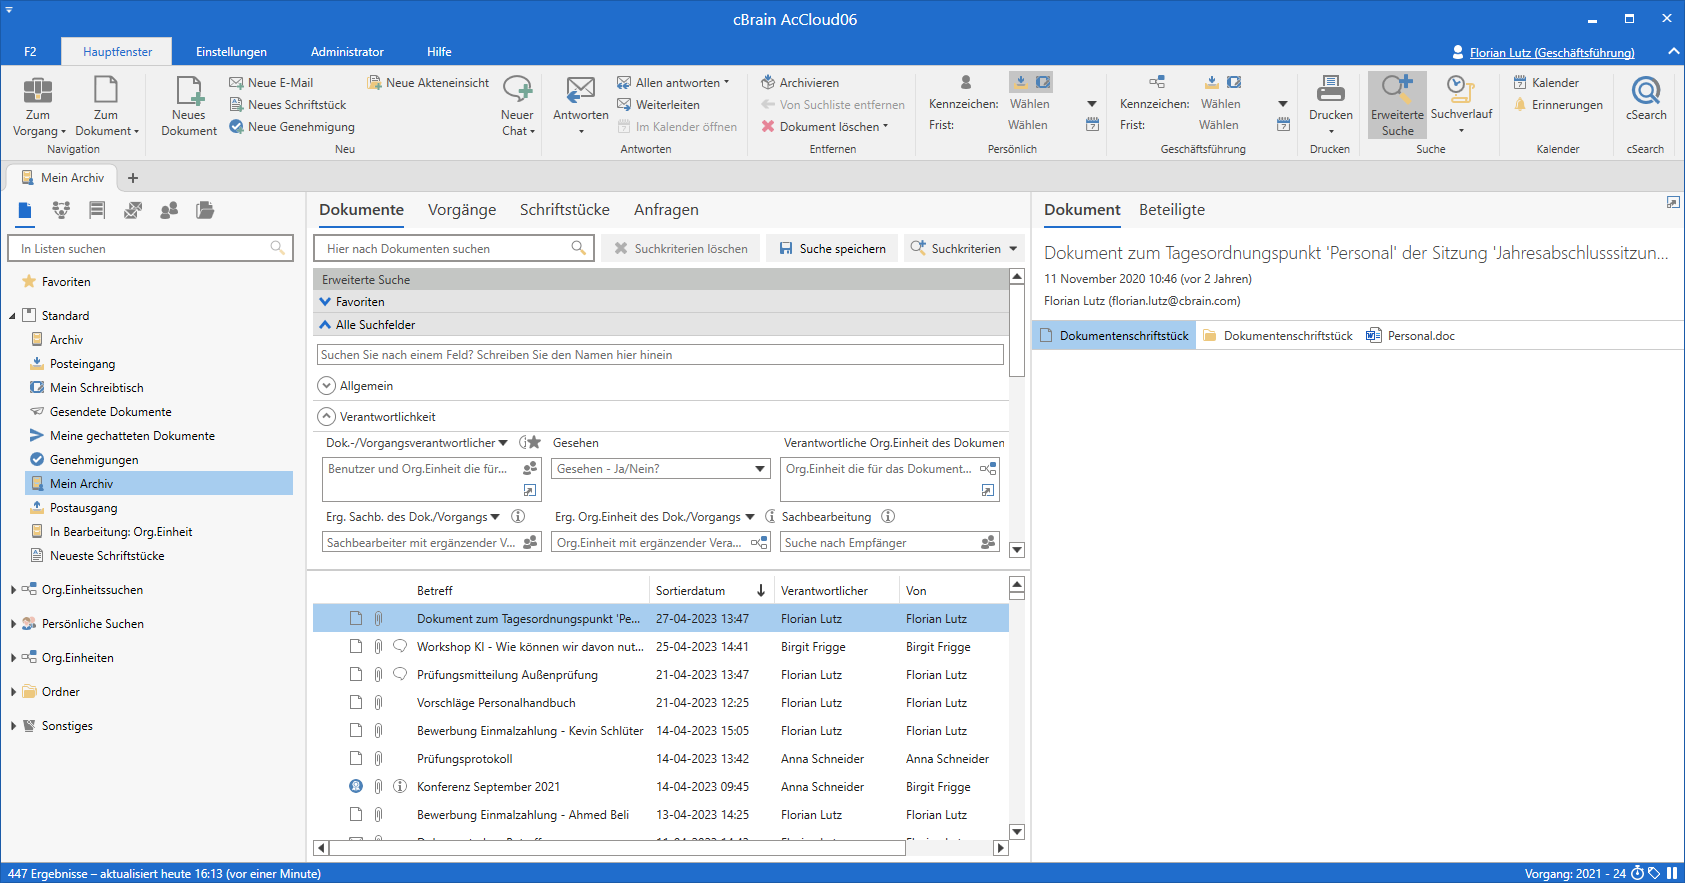This screenshot has height=883, width=1685.
Task: Toggle the personal flag icon in Persönlich group
Action: click(966, 82)
